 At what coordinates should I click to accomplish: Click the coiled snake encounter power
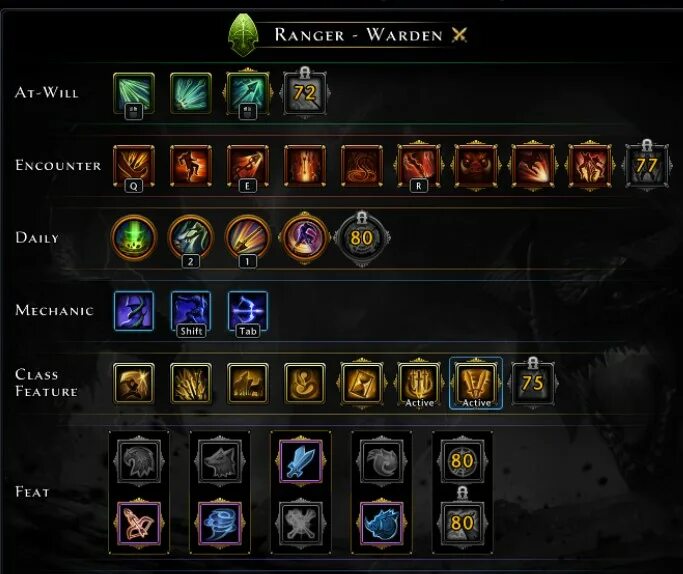[362, 166]
